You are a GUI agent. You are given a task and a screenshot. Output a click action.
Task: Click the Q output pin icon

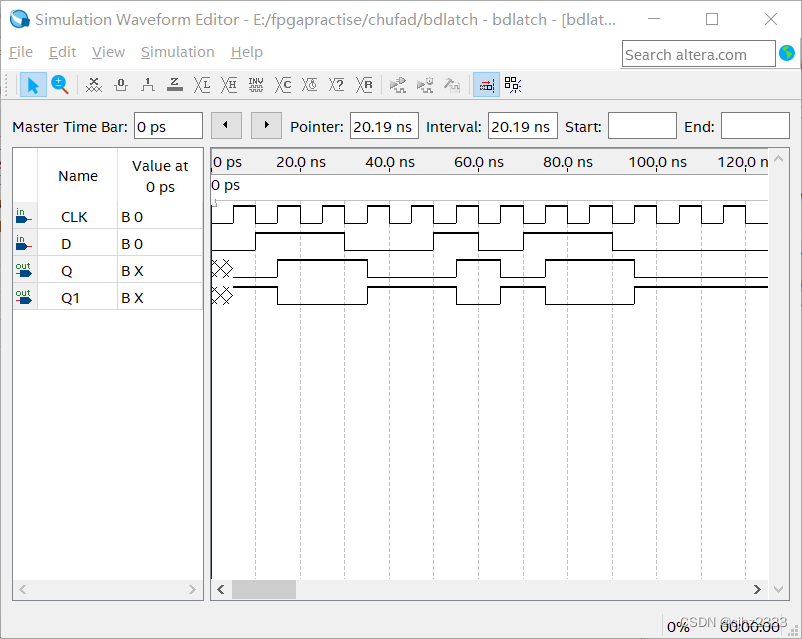pyautogui.click(x=24, y=270)
